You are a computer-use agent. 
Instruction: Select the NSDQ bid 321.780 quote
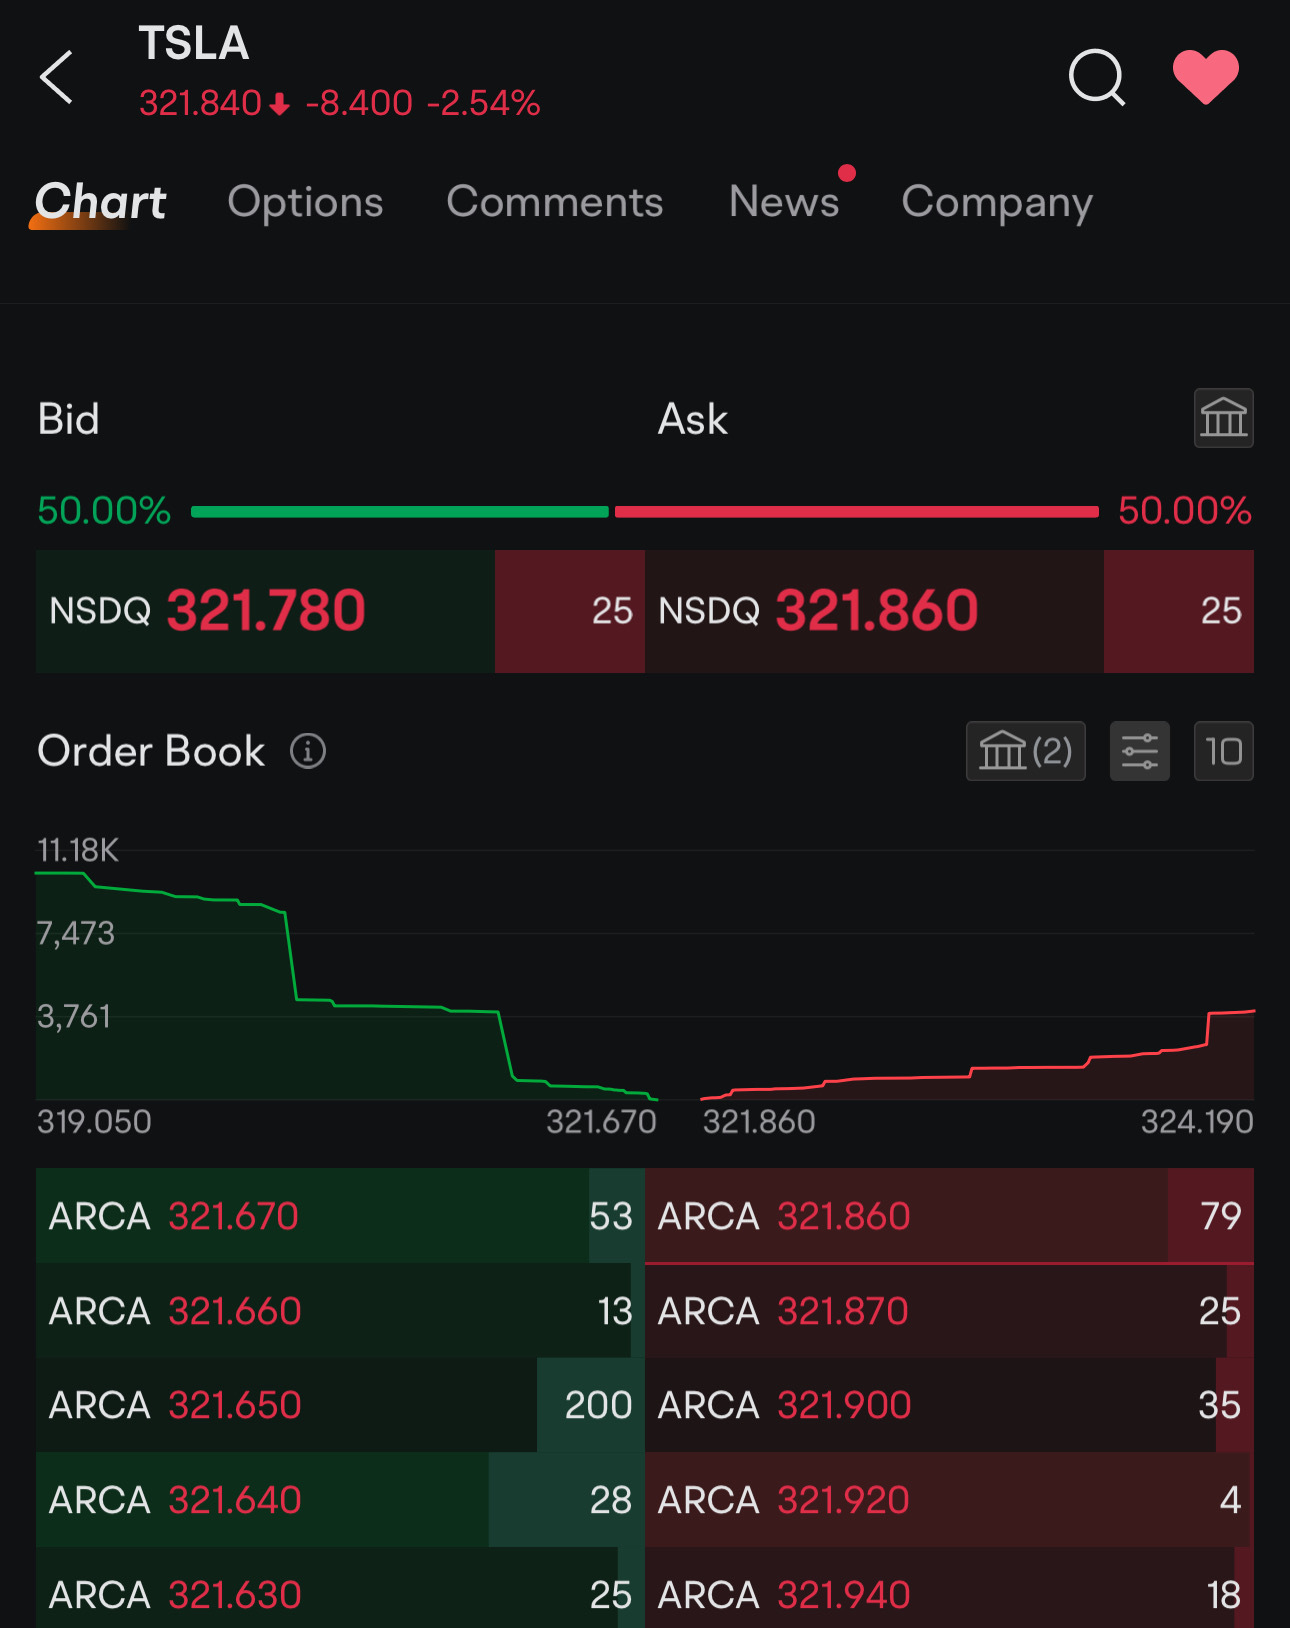[340, 611]
